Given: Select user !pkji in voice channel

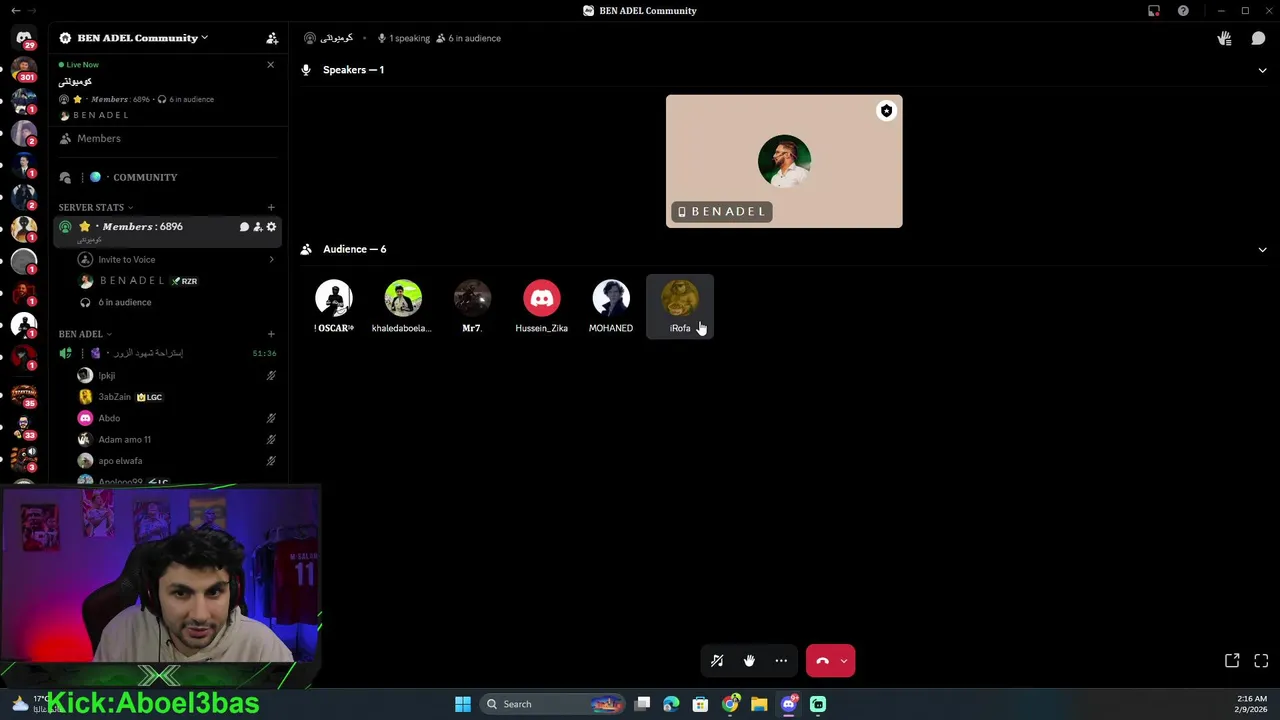Looking at the screenshot, I should click(x=176, y=376).
